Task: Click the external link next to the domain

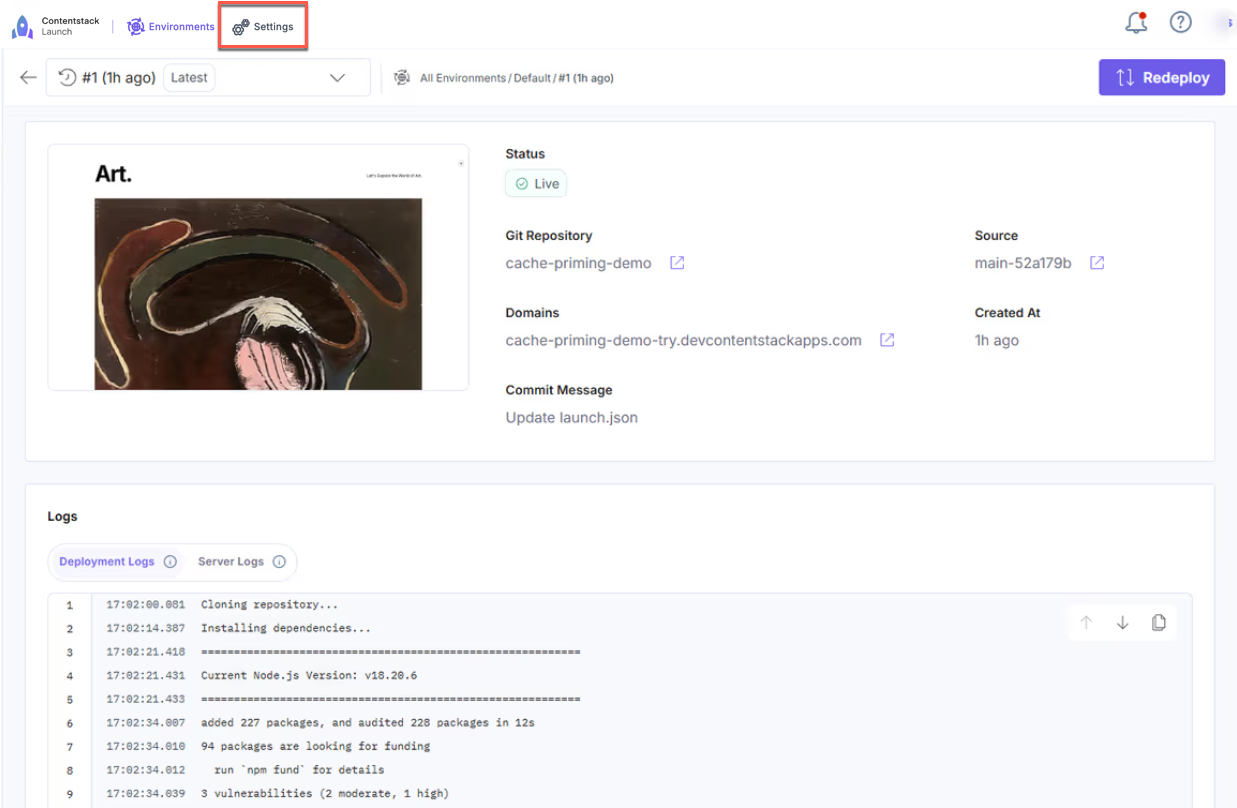Action: (886, 339)
